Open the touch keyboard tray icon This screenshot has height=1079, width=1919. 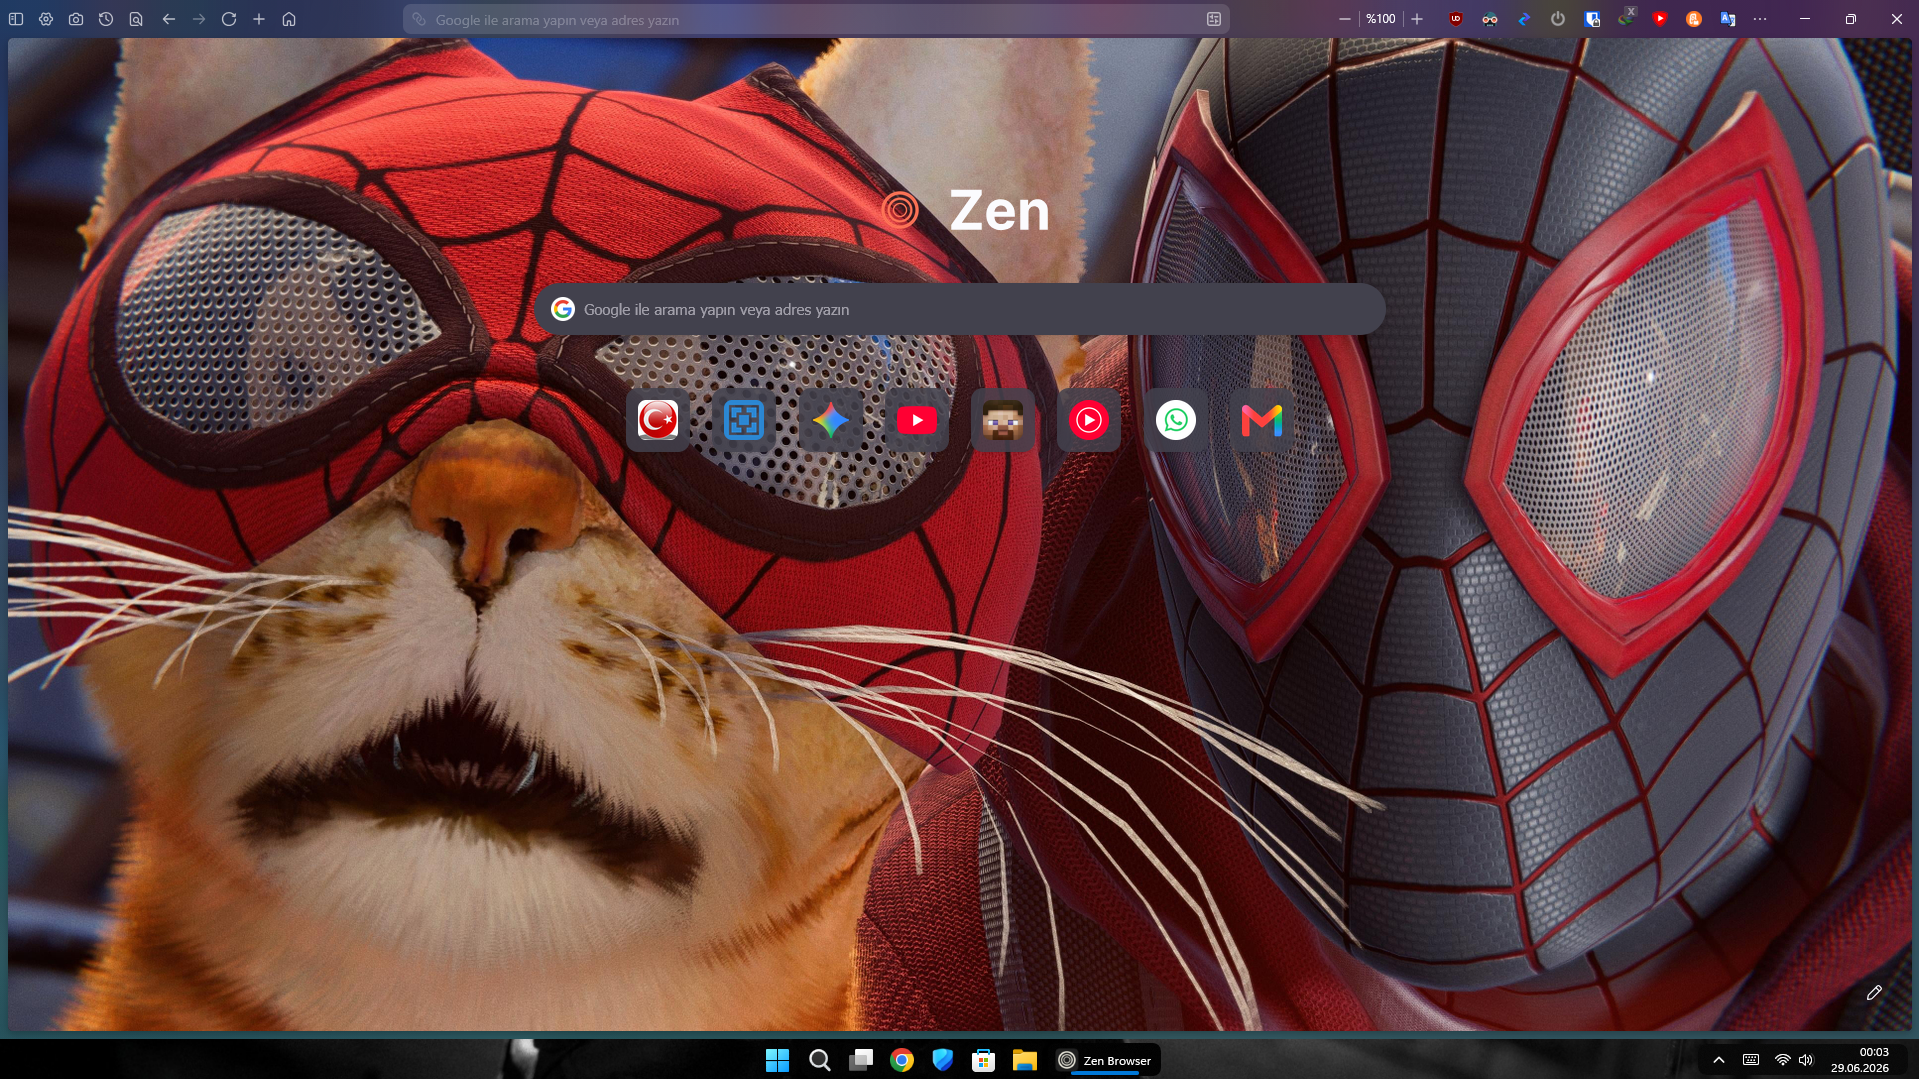1751,1060
